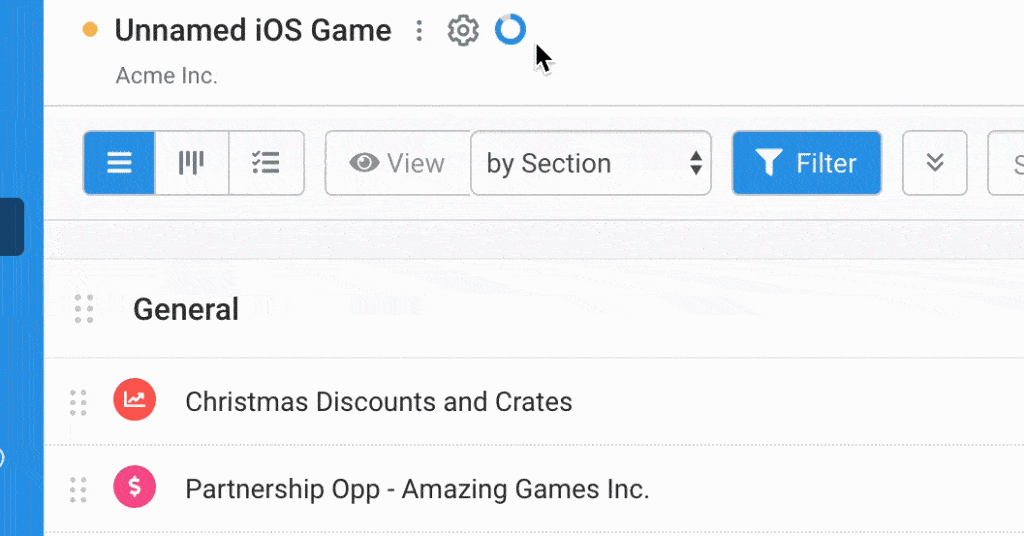
Task: Open the project settings gear icon
Action: tap(462, 31)
